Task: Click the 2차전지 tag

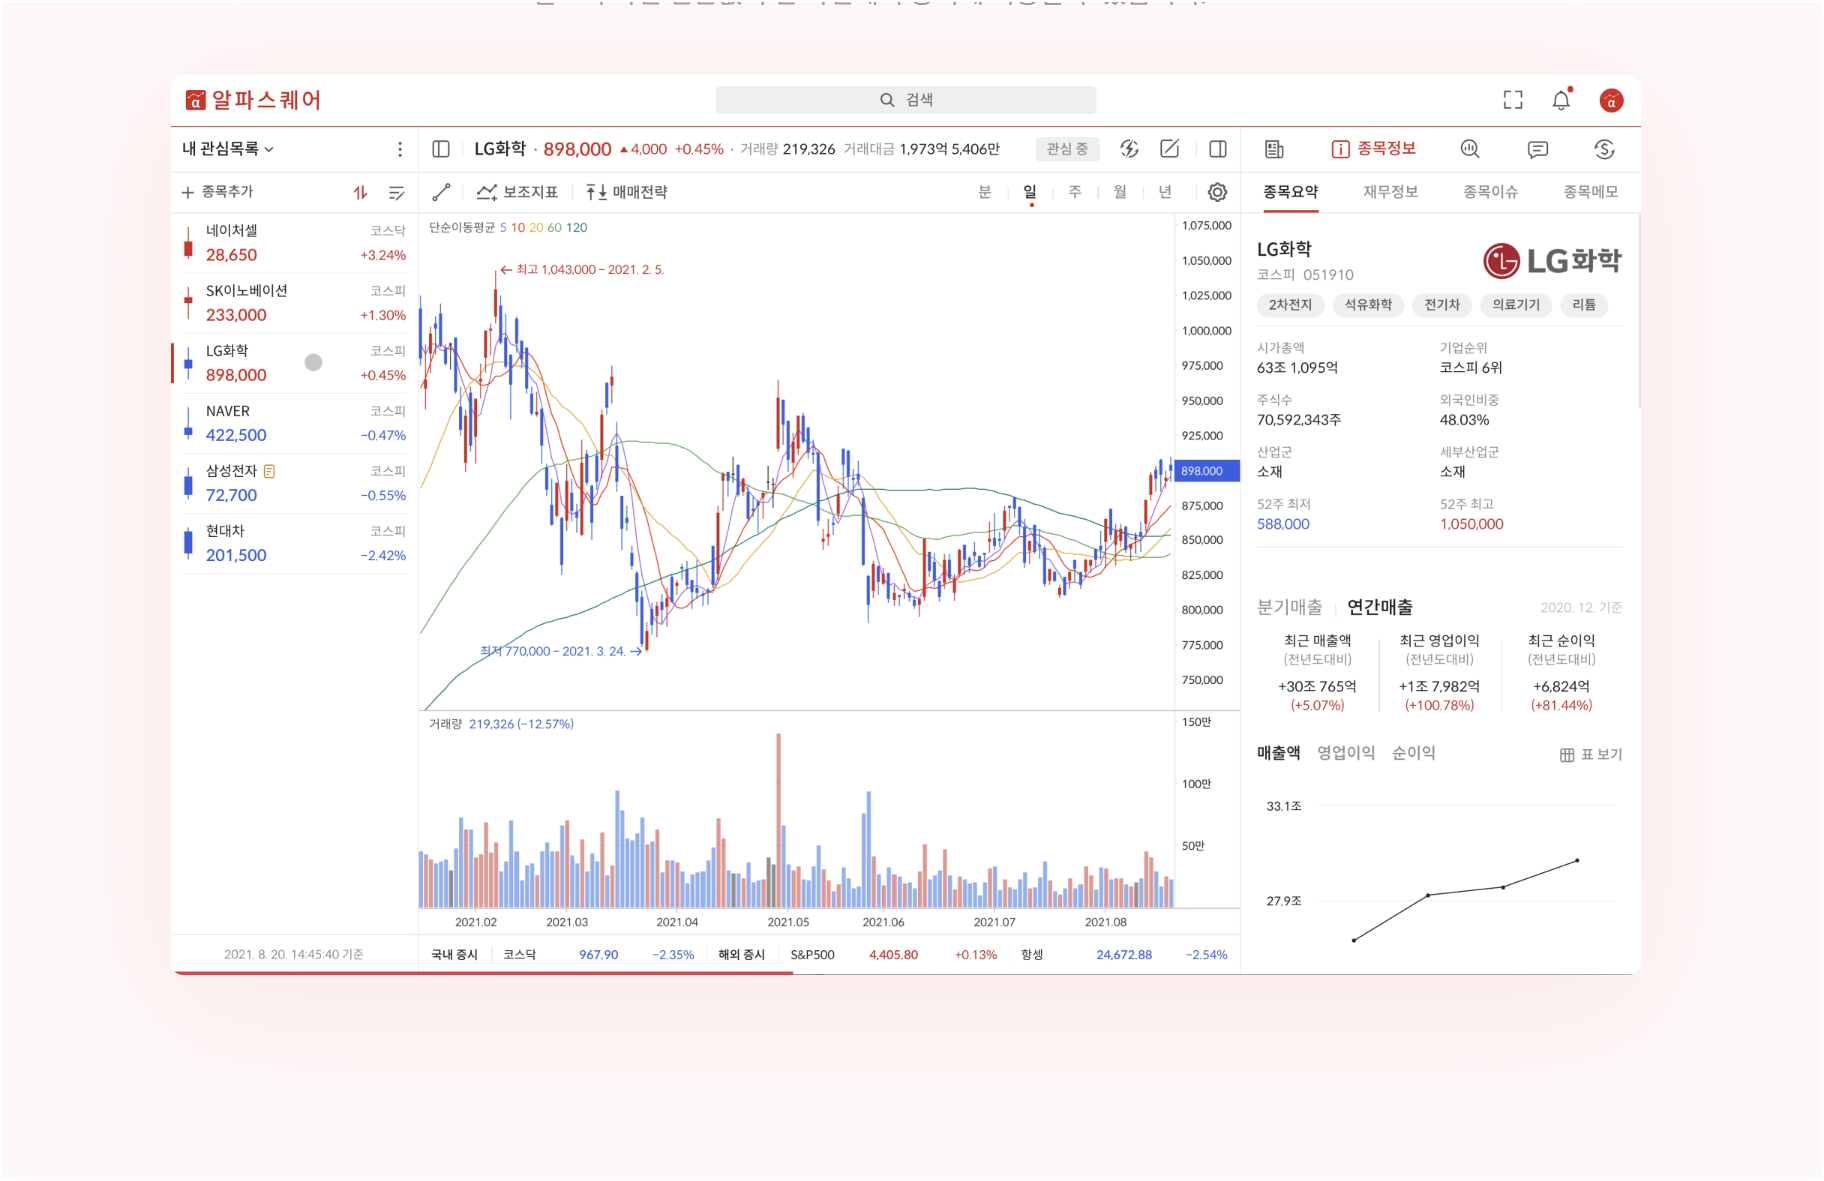Action: [x=1290, y=305]
